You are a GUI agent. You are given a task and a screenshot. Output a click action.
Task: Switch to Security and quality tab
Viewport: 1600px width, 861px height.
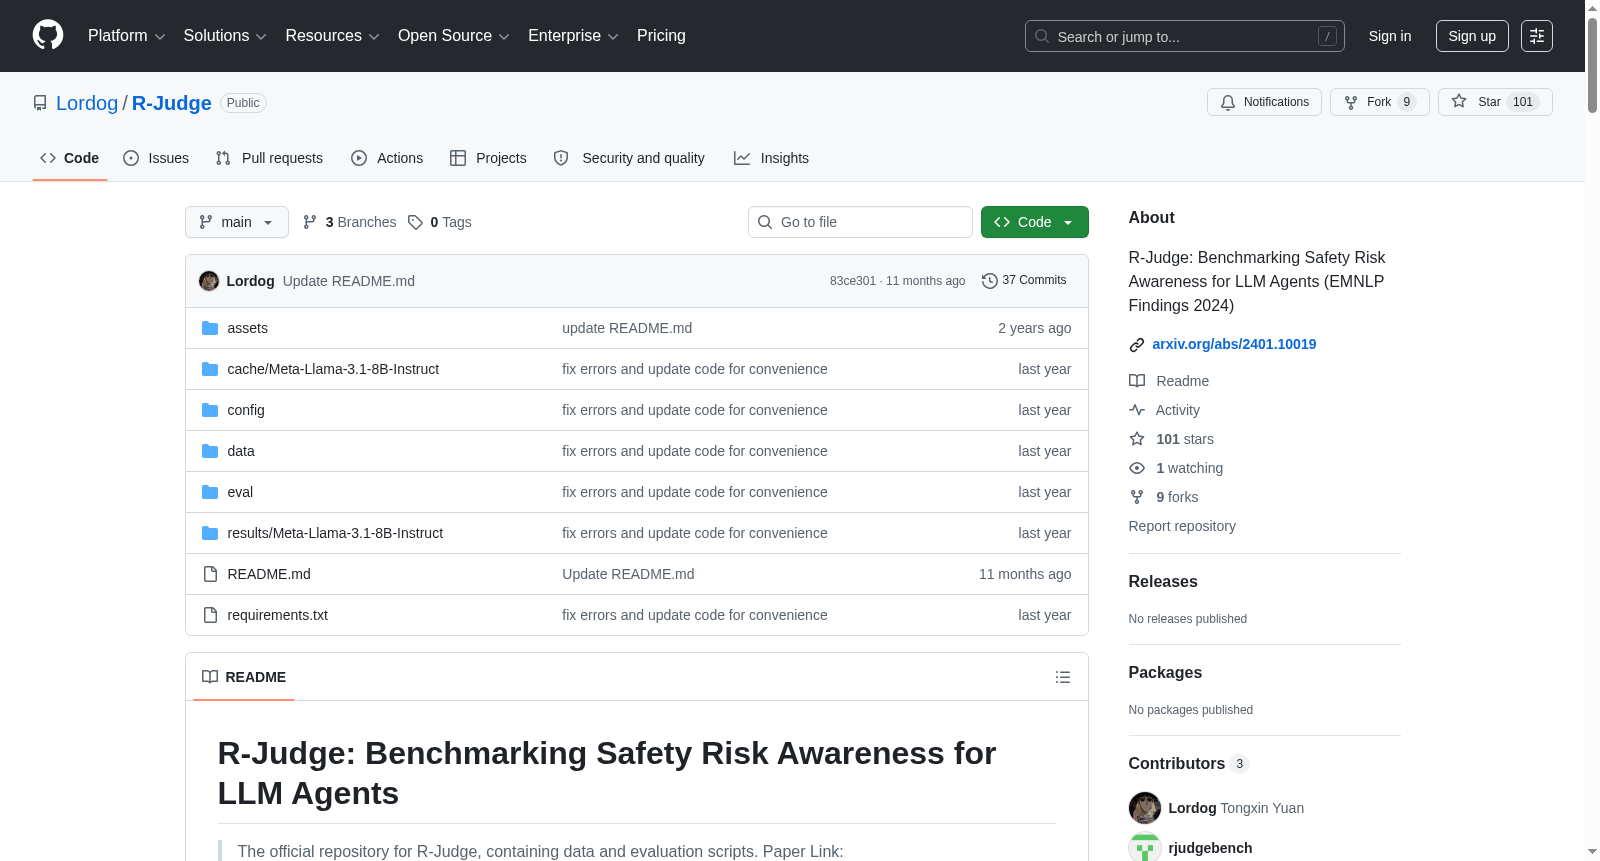[629, 158]
